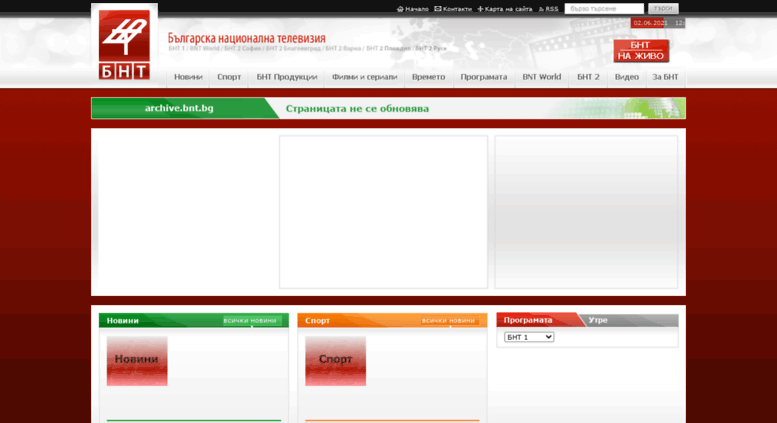
Task: Open the За БНТ menu item
Action: 665,77
